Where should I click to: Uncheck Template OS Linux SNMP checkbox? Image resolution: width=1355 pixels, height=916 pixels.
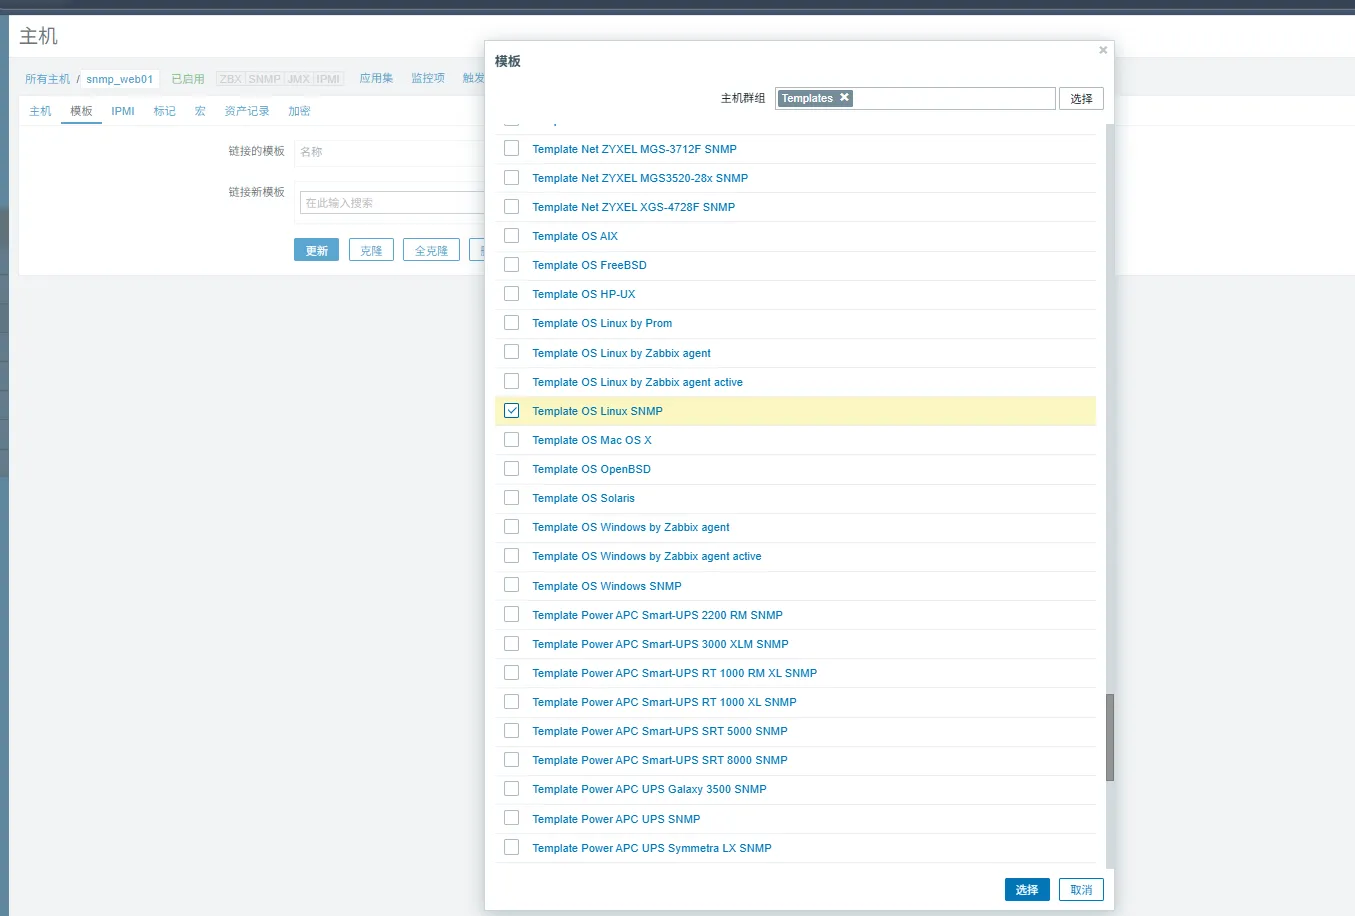tap(512, 411)
